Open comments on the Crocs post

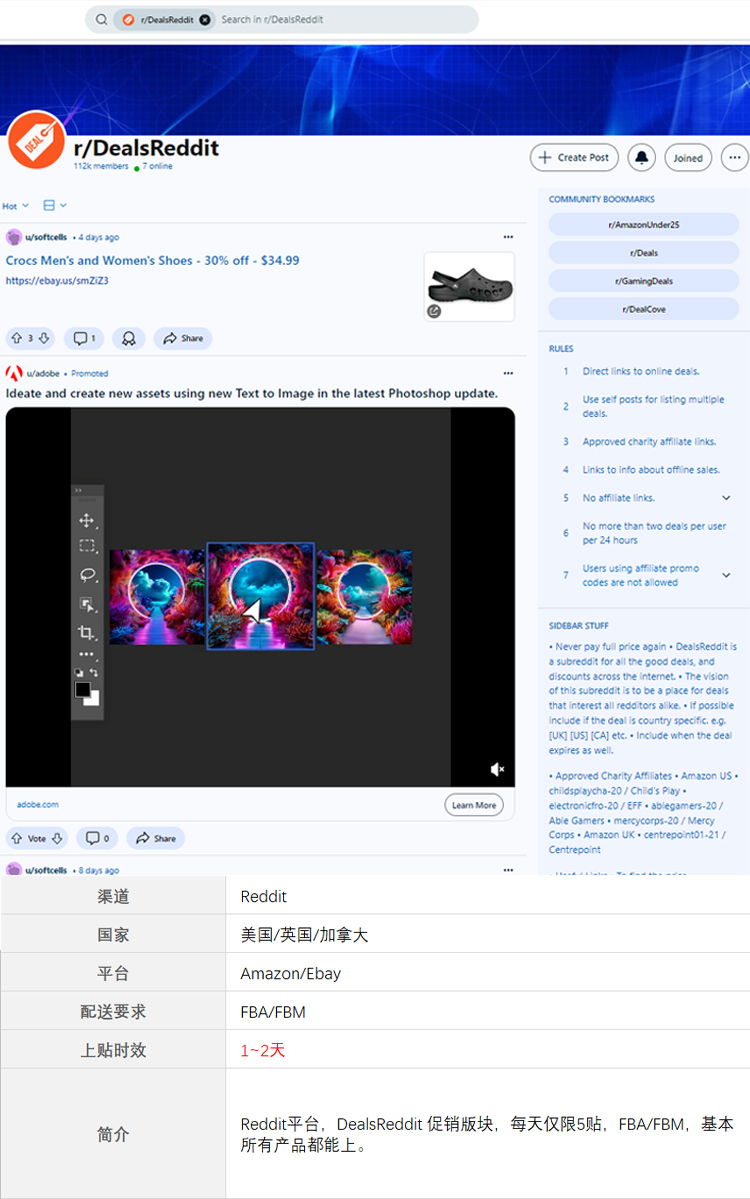point(84,339)
